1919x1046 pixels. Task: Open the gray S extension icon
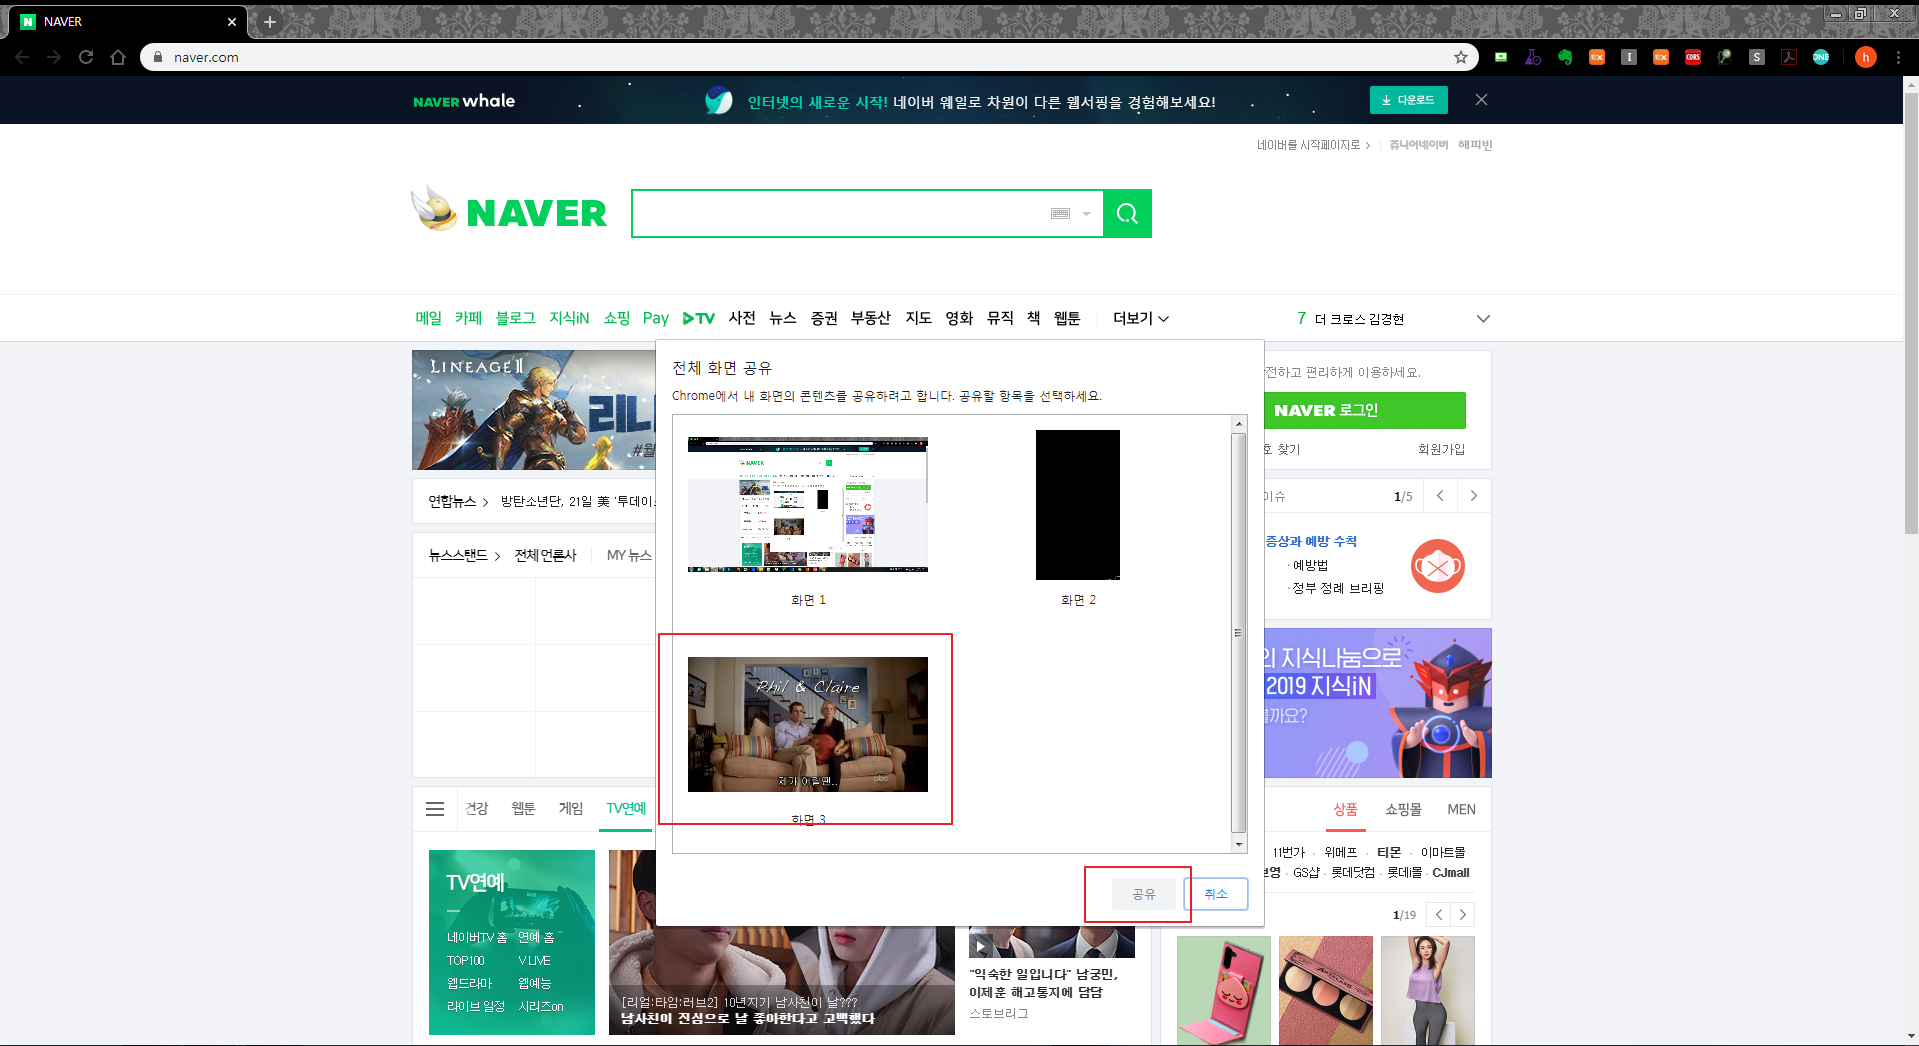(1757, 57)
